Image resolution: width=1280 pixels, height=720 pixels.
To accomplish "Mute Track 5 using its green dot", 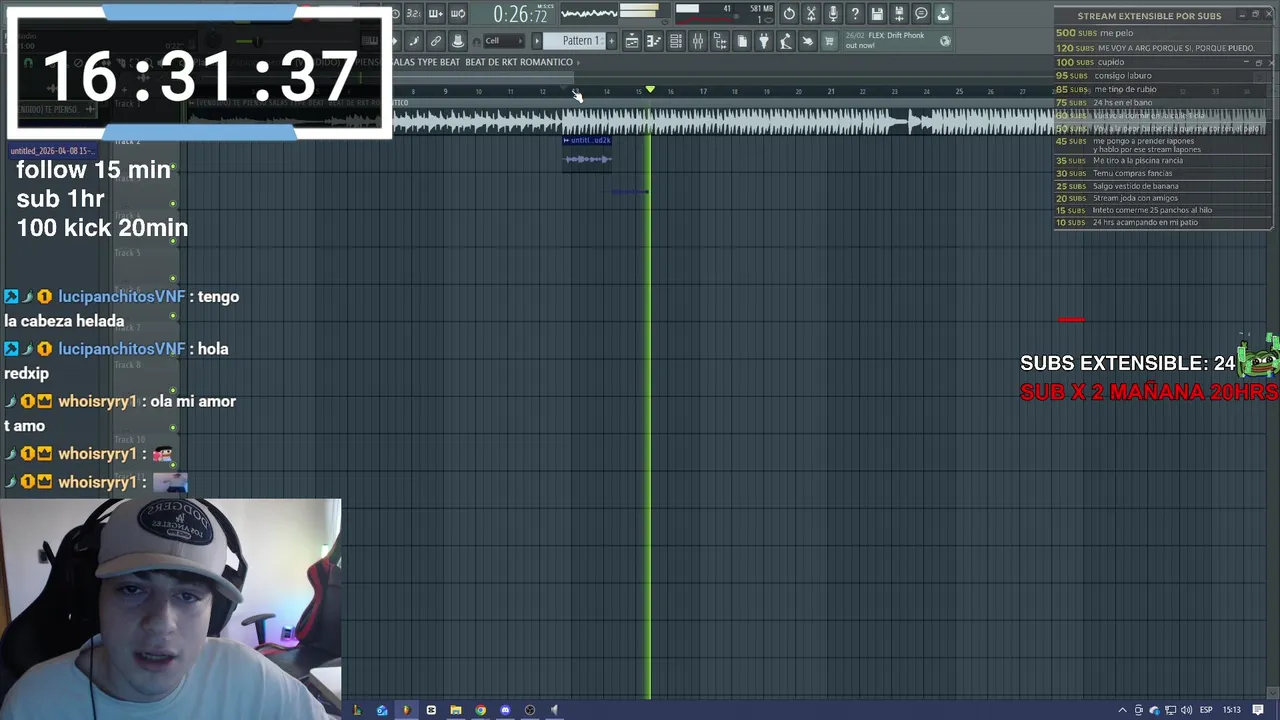I will [x=173, y=279].
